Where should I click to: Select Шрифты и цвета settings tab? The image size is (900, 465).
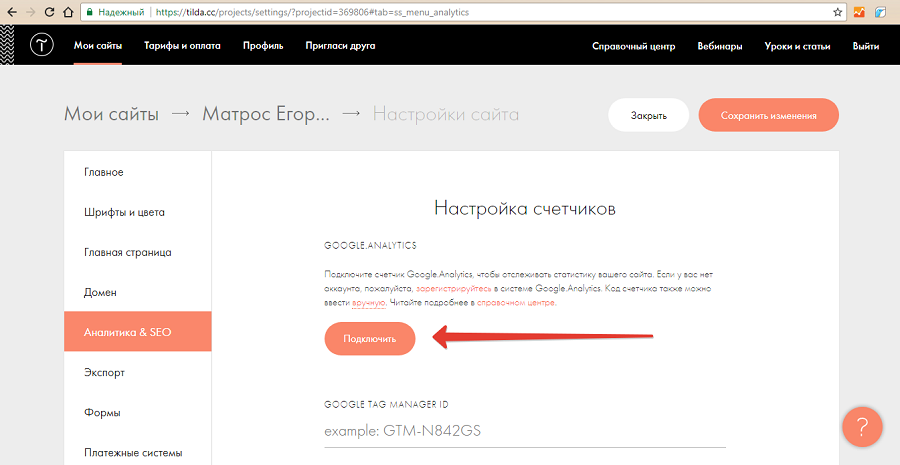138,212
